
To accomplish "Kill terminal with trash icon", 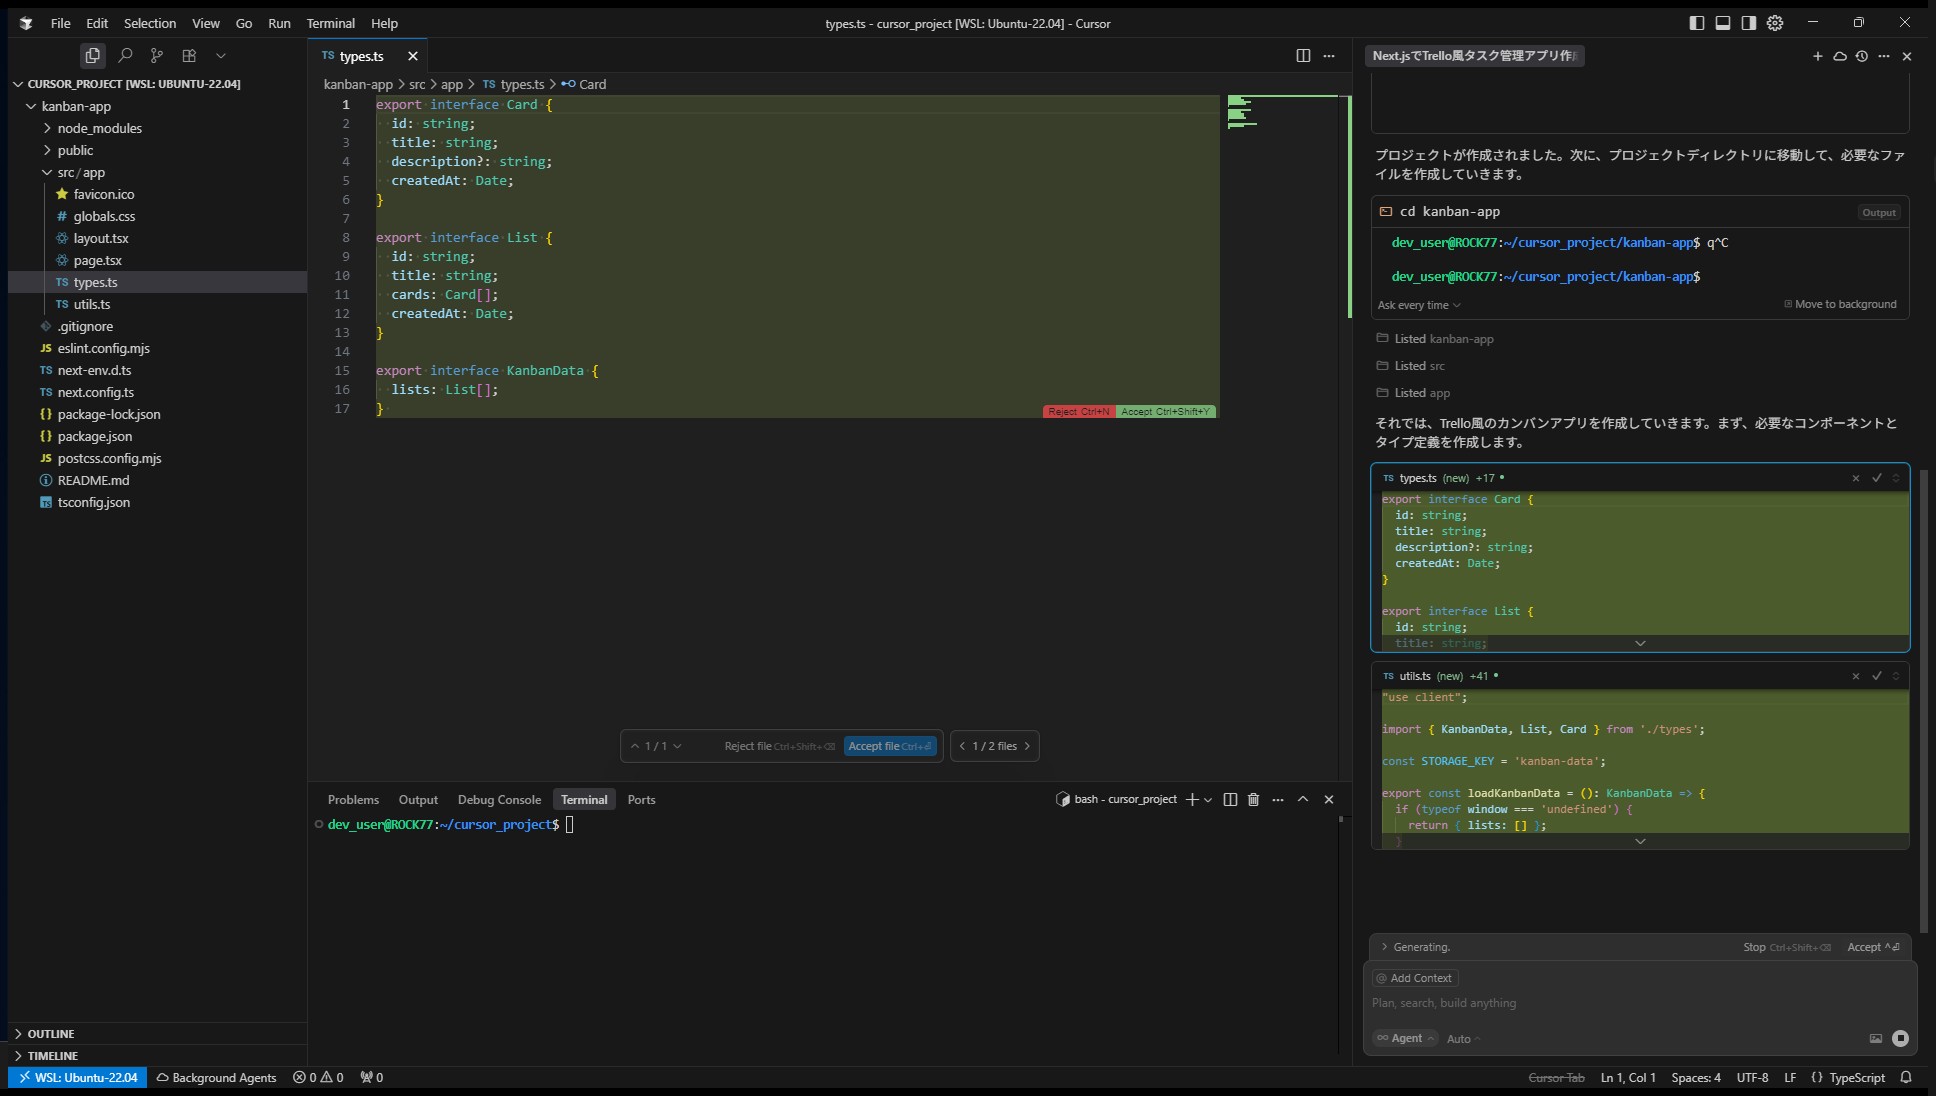I will click(x=1253, y=799).
